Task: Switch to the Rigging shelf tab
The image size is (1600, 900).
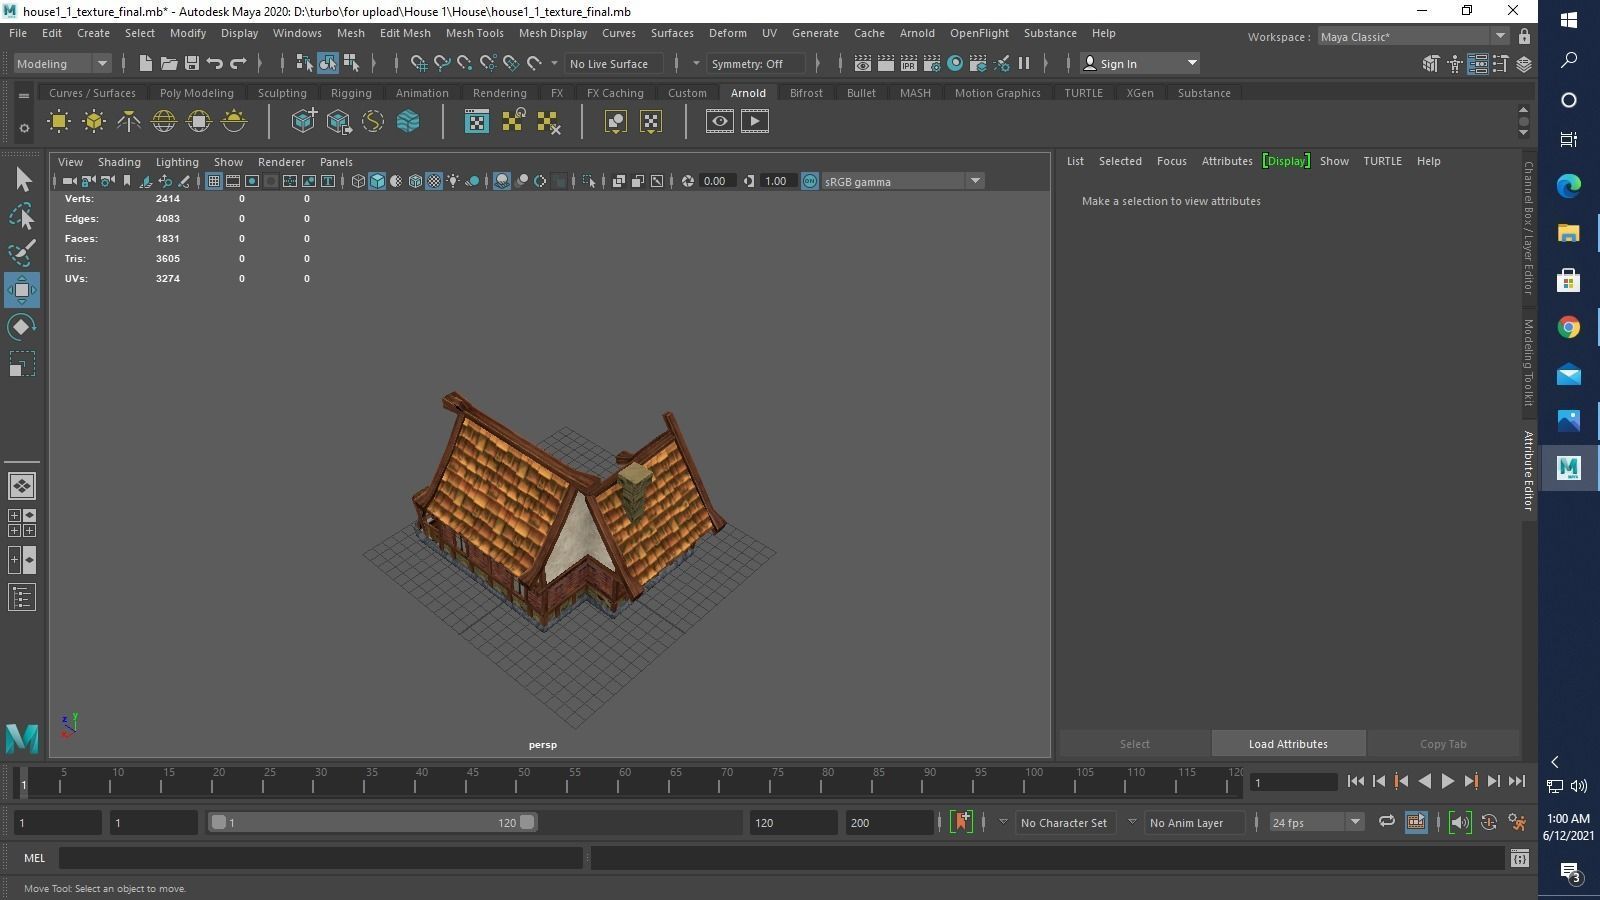Action: click(x=351, y=93)
